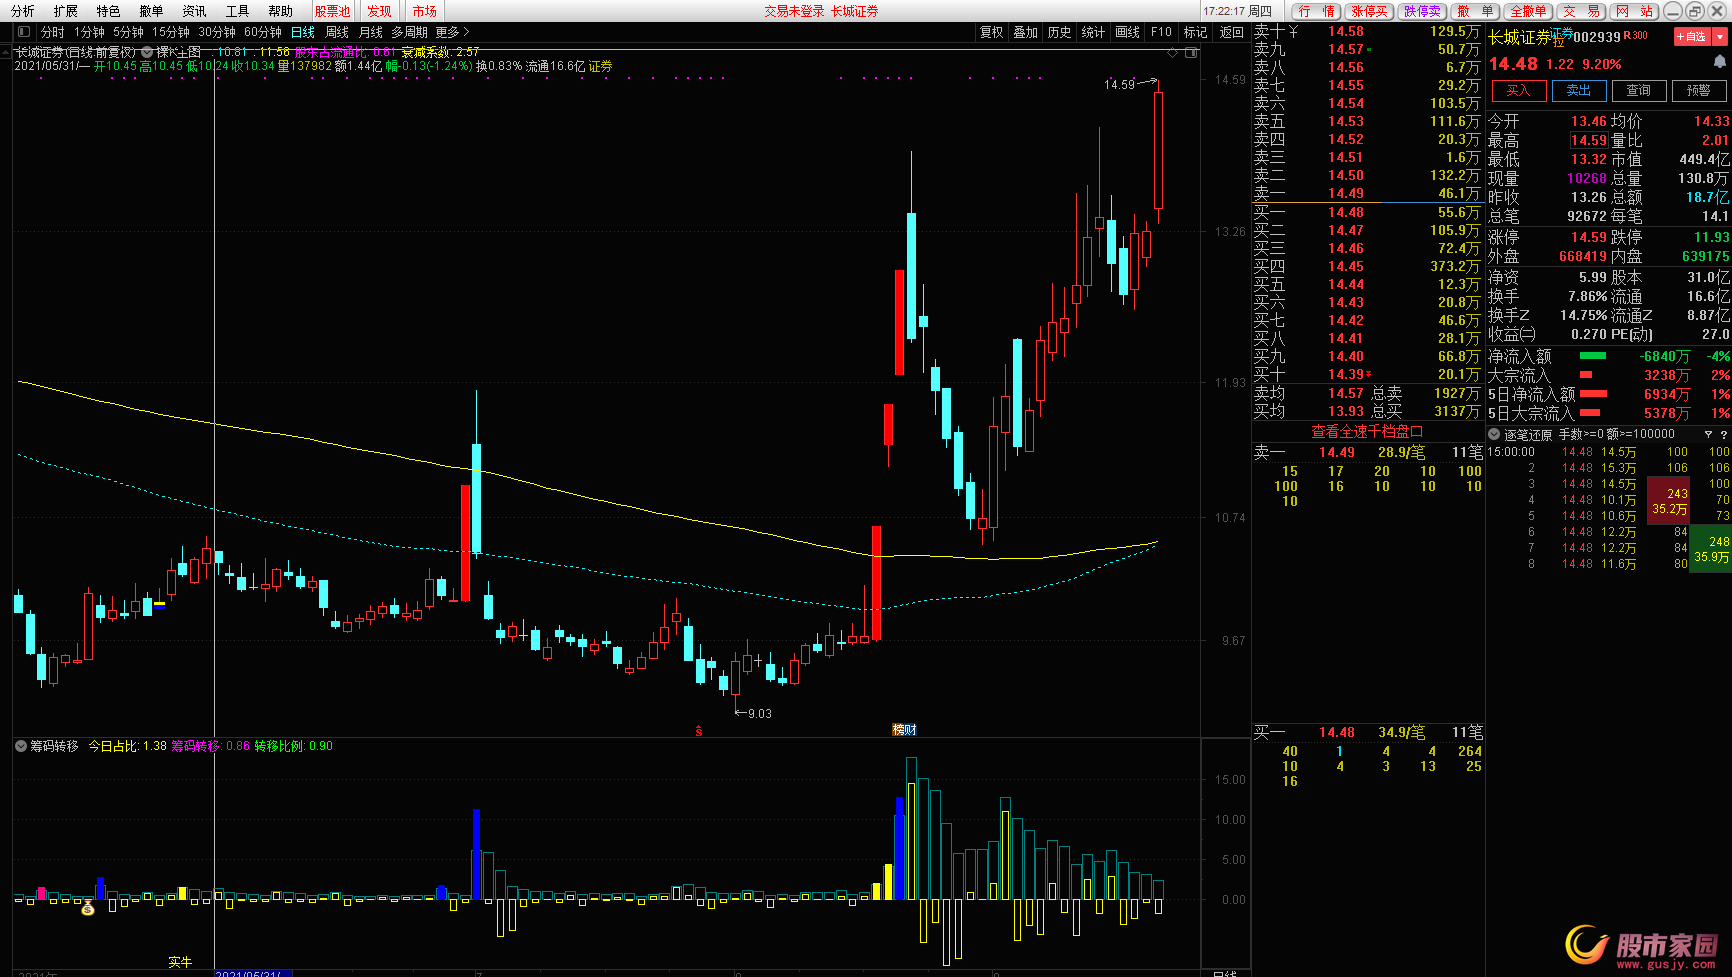Image resolution: width=1732 pixels, height=977 pixels.
Task: Open the 分析 menu
Action: 22,11
